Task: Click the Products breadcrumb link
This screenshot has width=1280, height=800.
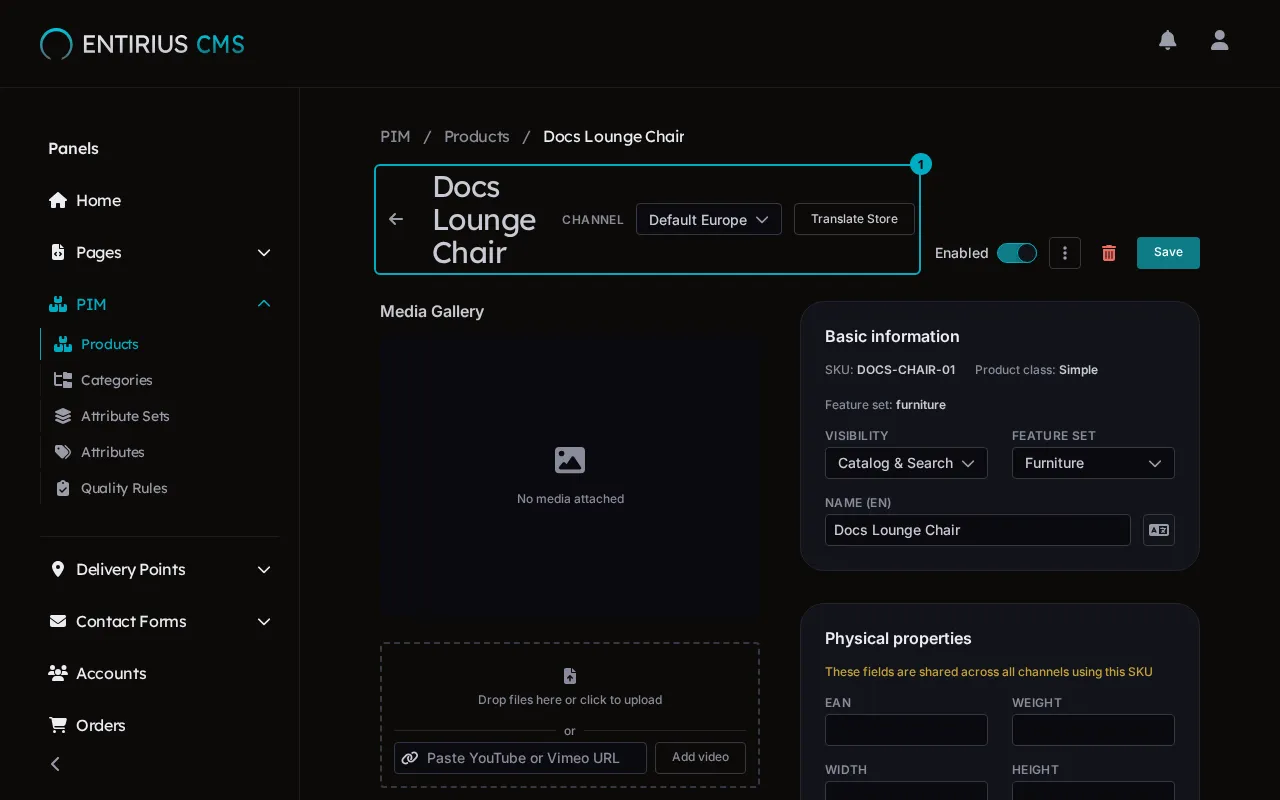Action: pos(477,136)
